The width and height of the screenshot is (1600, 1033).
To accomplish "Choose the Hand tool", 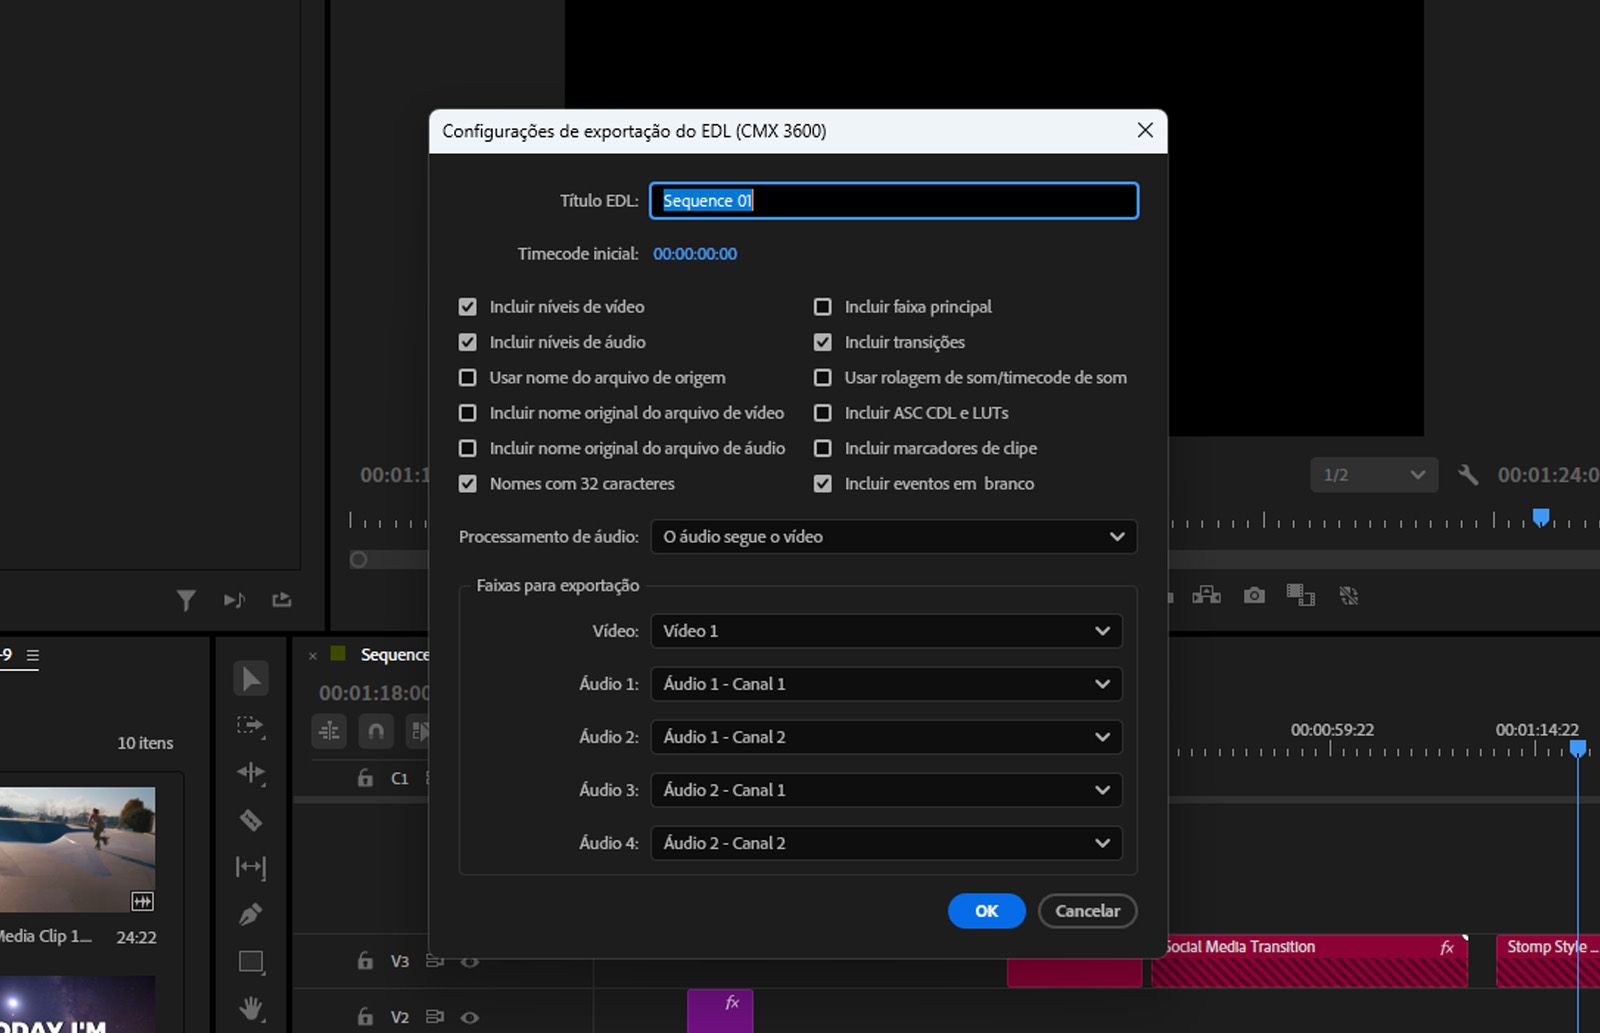I will coord(250,1007).
